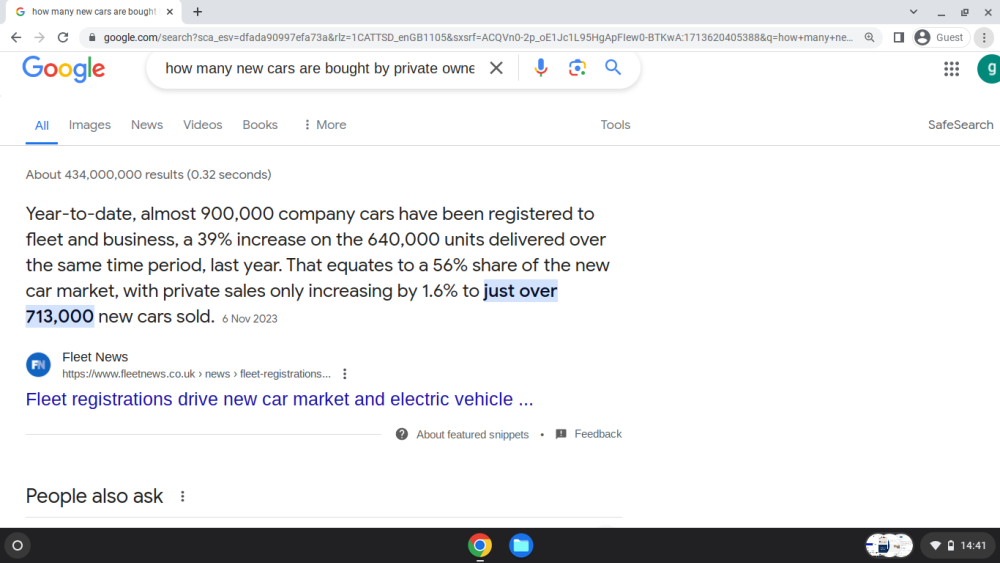
Task: Click the Fleet News site favicon
Action: pos(38,365)
